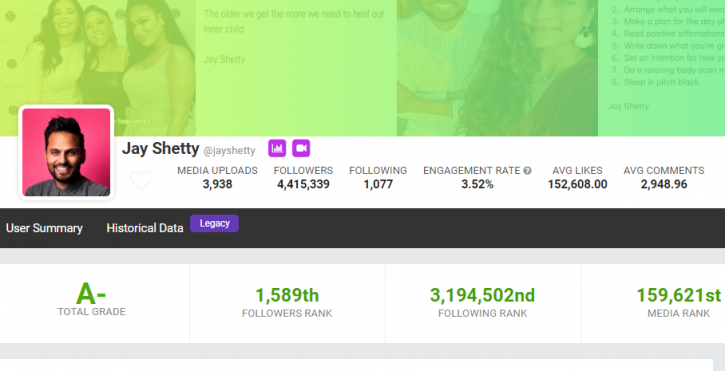Click the 159,621st Media Rank value
The height and width of the screenshot is (371, 725).
678,295
